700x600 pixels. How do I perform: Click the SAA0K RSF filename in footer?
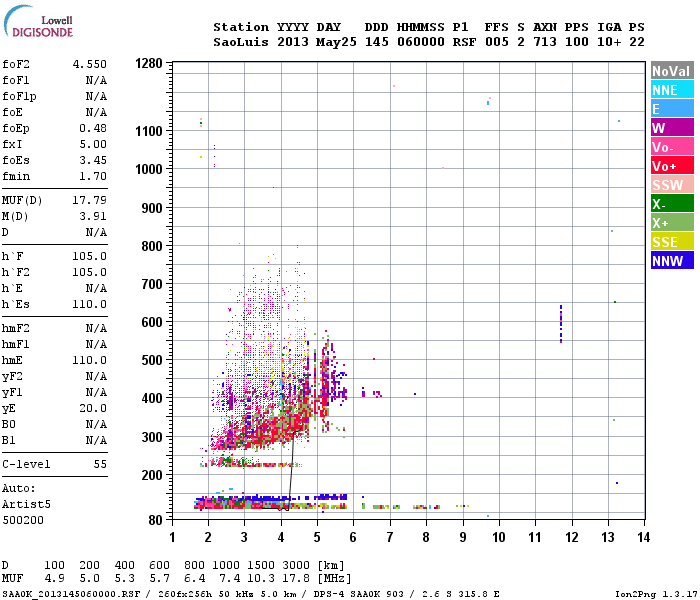point(71,594)
